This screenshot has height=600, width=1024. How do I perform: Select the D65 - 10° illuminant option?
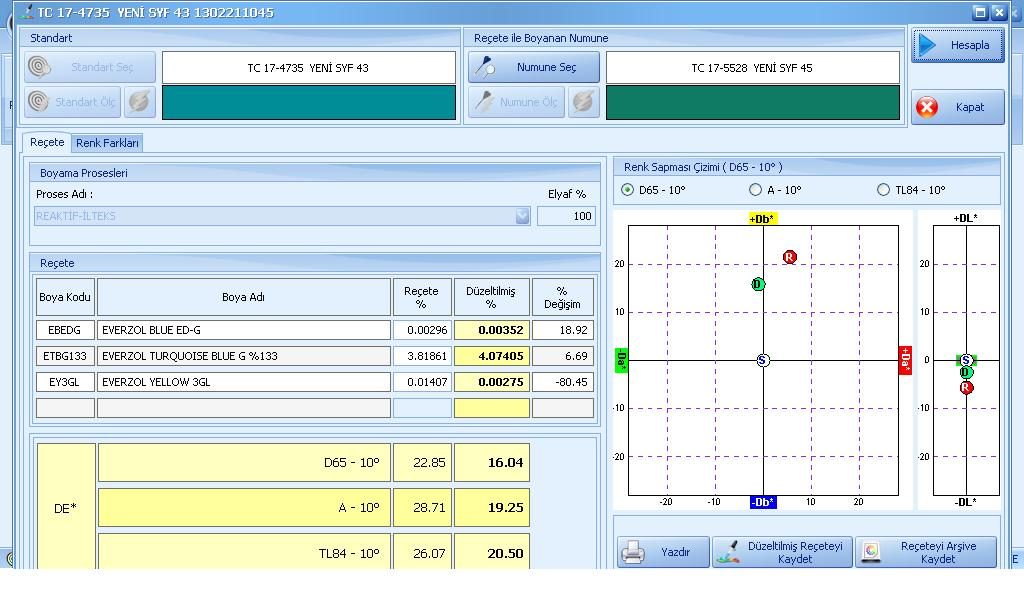click(x=628, y=190)
